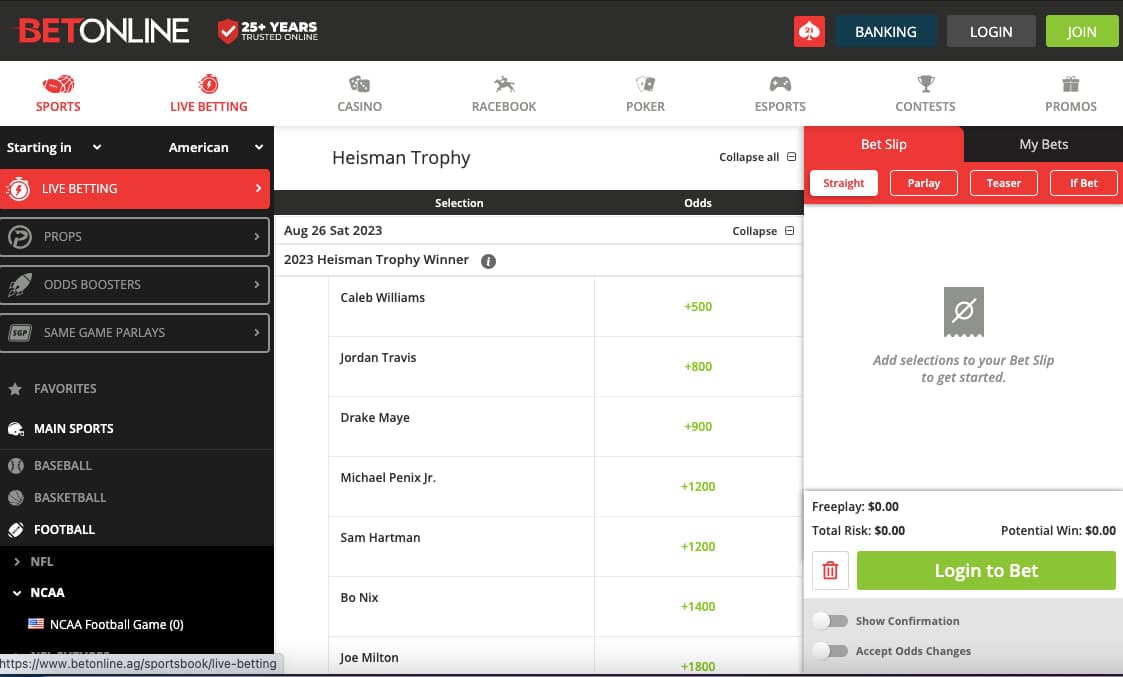Select Michael Penix Jr. +1200 odds
Image resolution: width=1123 pixels, height=677 pixels.
pyautogui.click(x=698, y=486)
